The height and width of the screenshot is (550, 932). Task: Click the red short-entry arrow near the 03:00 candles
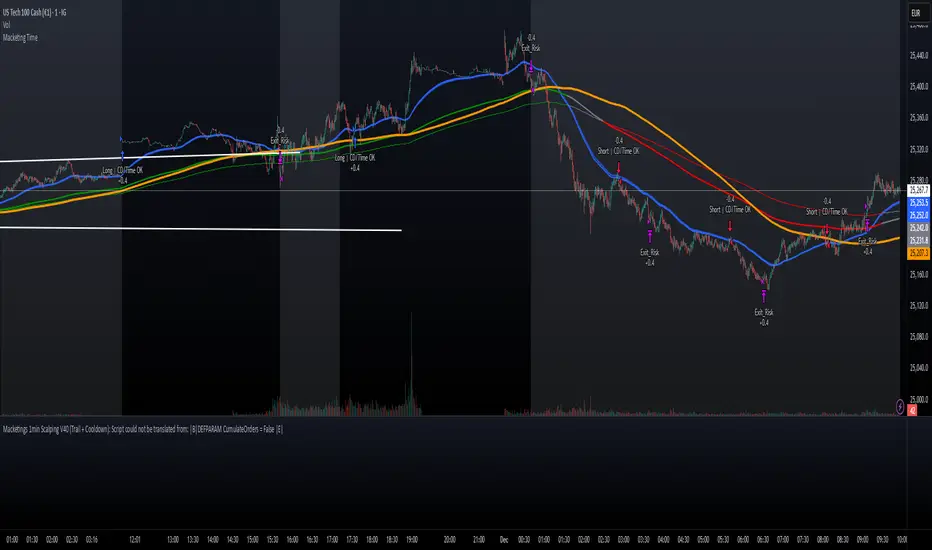pos(619,166)
